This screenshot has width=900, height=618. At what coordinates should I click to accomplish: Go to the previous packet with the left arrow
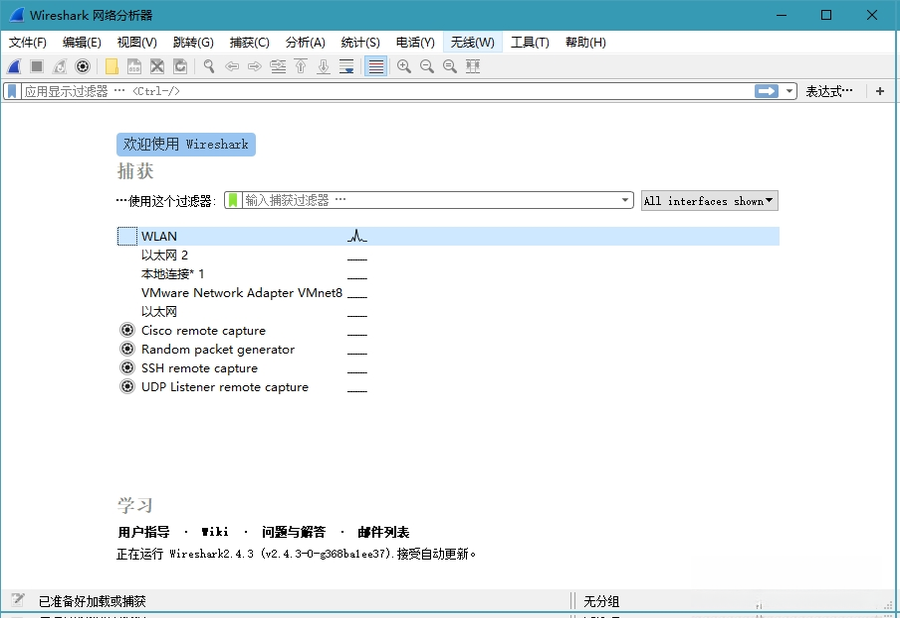tap(232, 67)
